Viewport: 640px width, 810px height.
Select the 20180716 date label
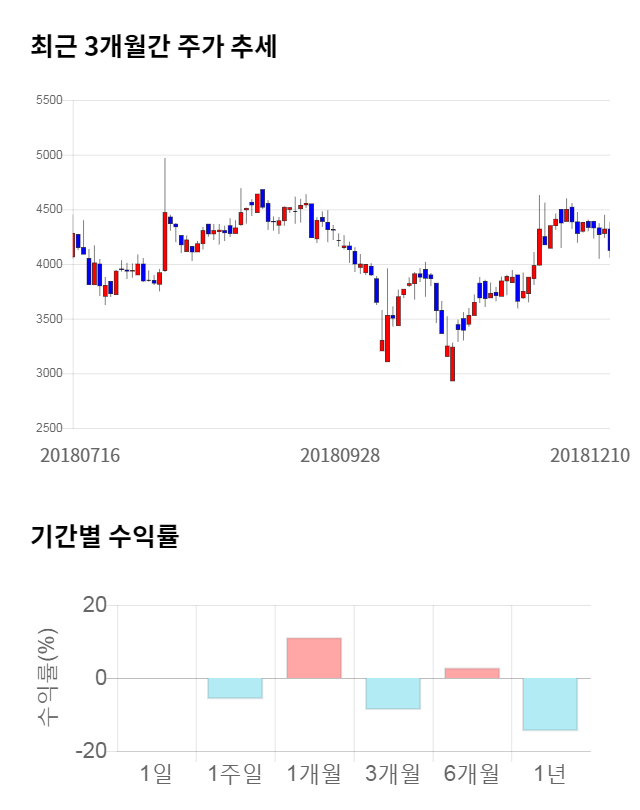80,455
